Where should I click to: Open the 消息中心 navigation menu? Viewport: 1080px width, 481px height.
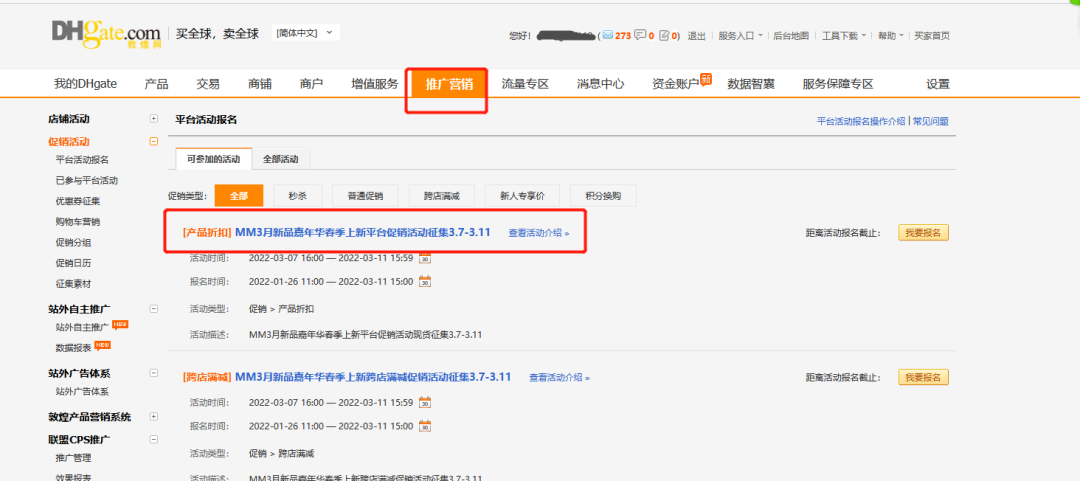tap(601, 84)
